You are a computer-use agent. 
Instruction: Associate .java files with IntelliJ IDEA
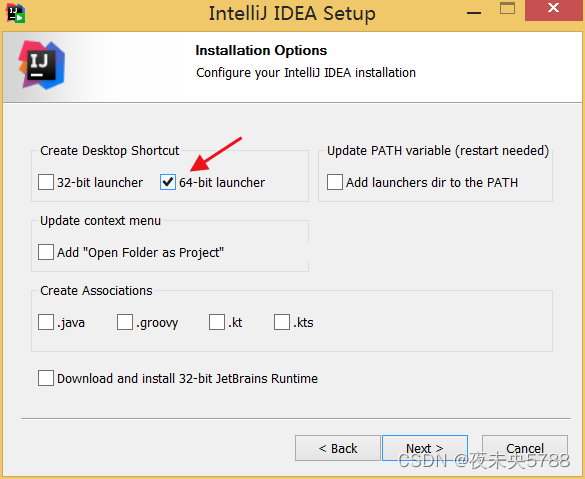tap(46, 322)
